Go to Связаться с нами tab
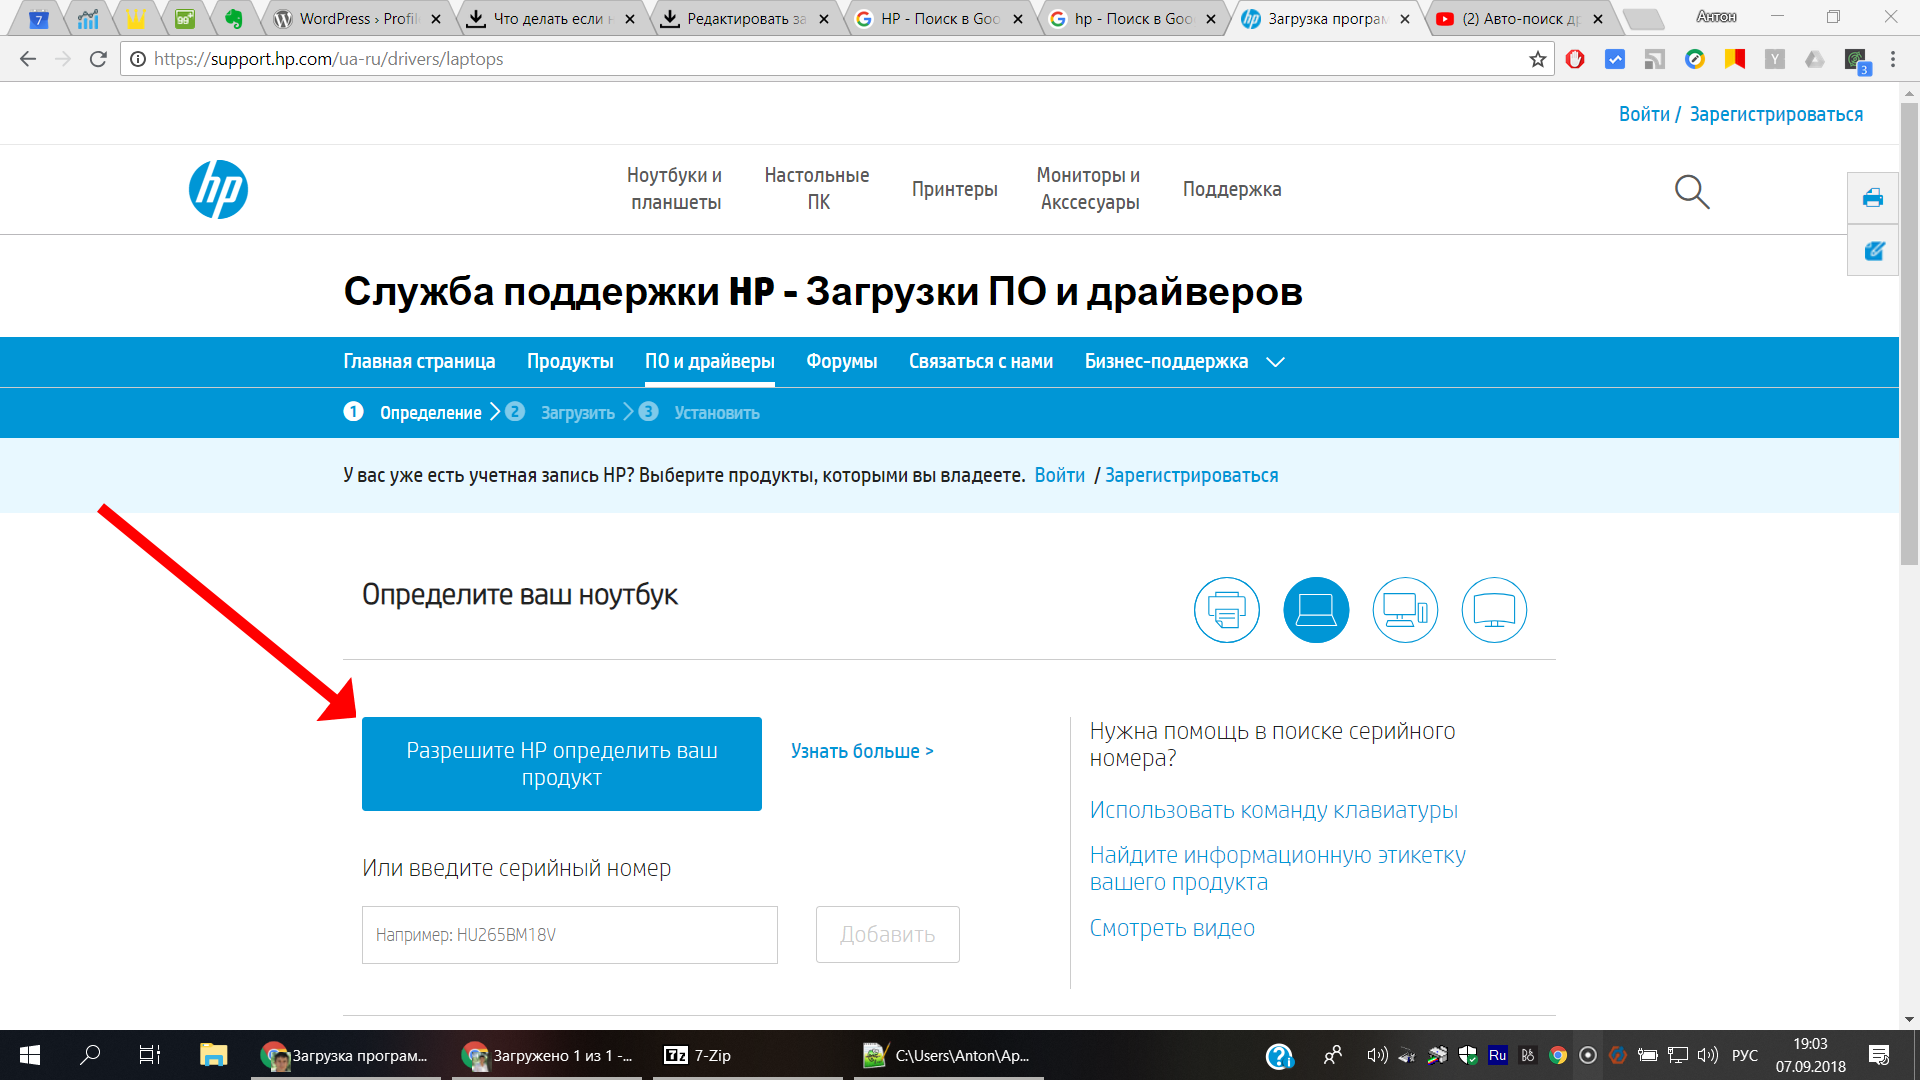Image resolution: width=1920 pixels, height=1080 pixels. click(980, 361)
